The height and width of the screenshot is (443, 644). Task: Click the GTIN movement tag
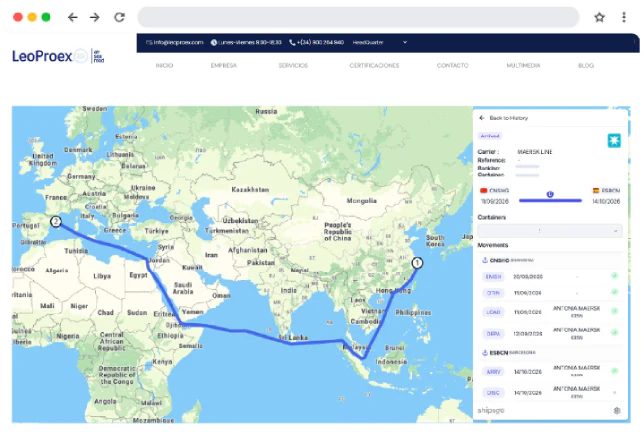(493, 293)
